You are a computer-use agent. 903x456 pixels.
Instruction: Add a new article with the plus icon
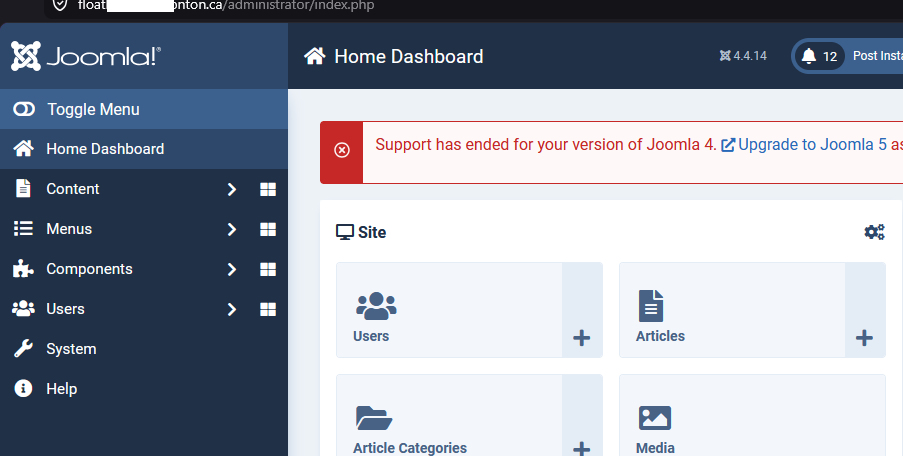click(x=864, y=338)
